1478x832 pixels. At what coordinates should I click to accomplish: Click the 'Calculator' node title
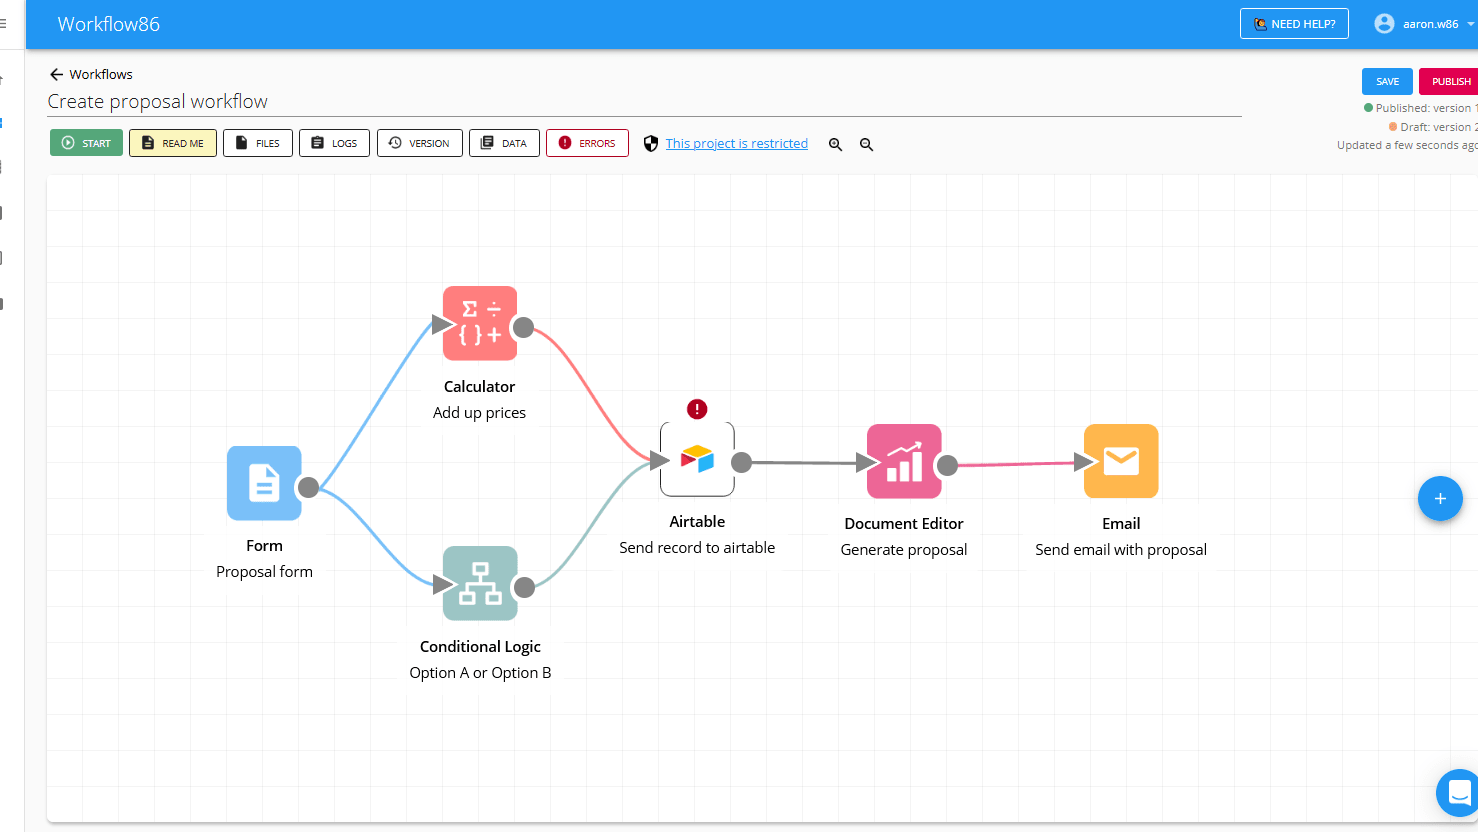click(x=479, y=386)
